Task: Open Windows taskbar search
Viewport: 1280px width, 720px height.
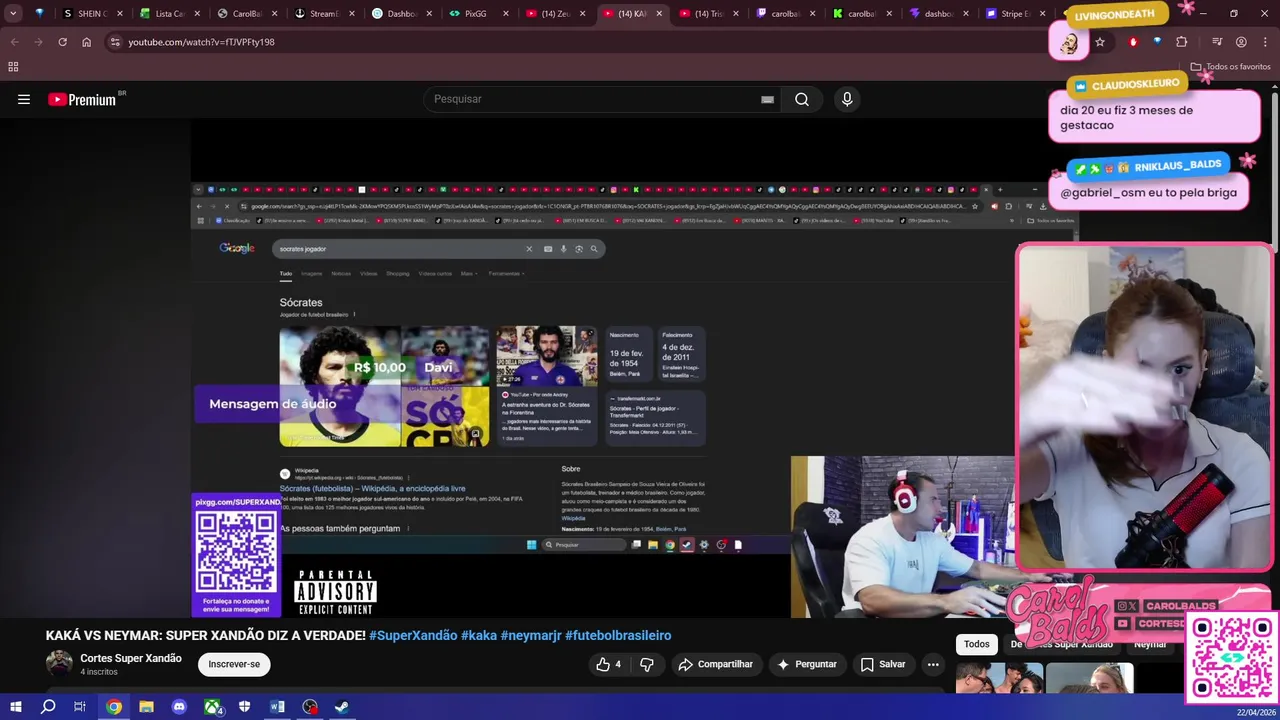Action: click(x=48, y=707)
